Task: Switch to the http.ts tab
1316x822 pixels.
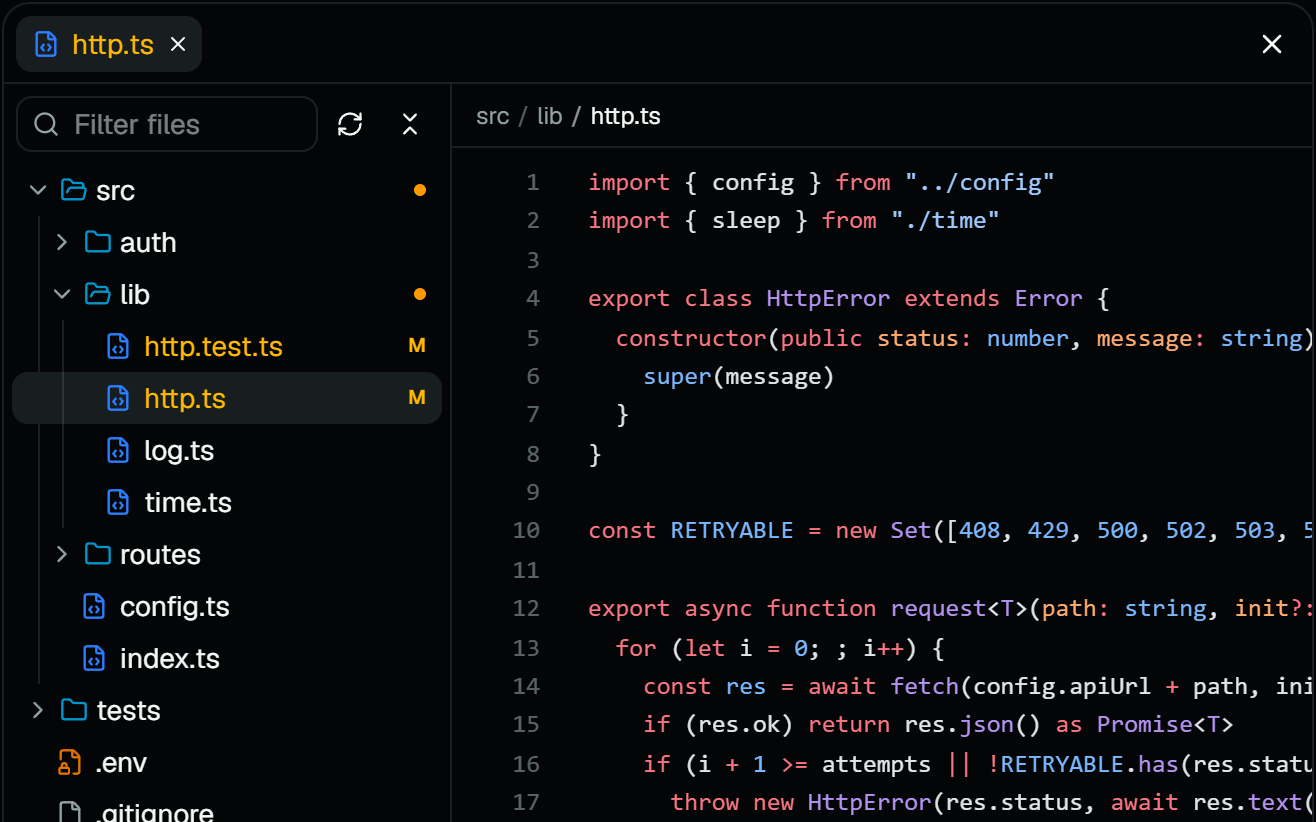Action: click(x=109, y=44)
